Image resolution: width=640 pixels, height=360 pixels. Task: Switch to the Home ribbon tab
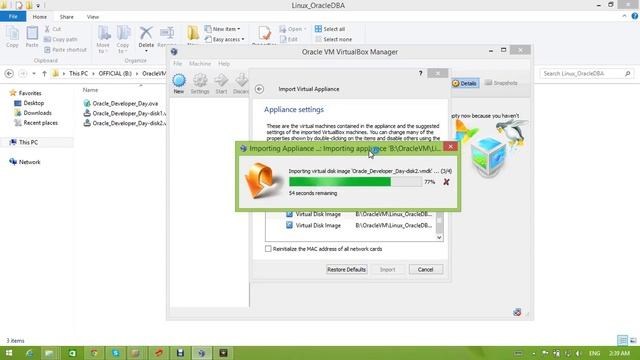click(x=40, y=17)
